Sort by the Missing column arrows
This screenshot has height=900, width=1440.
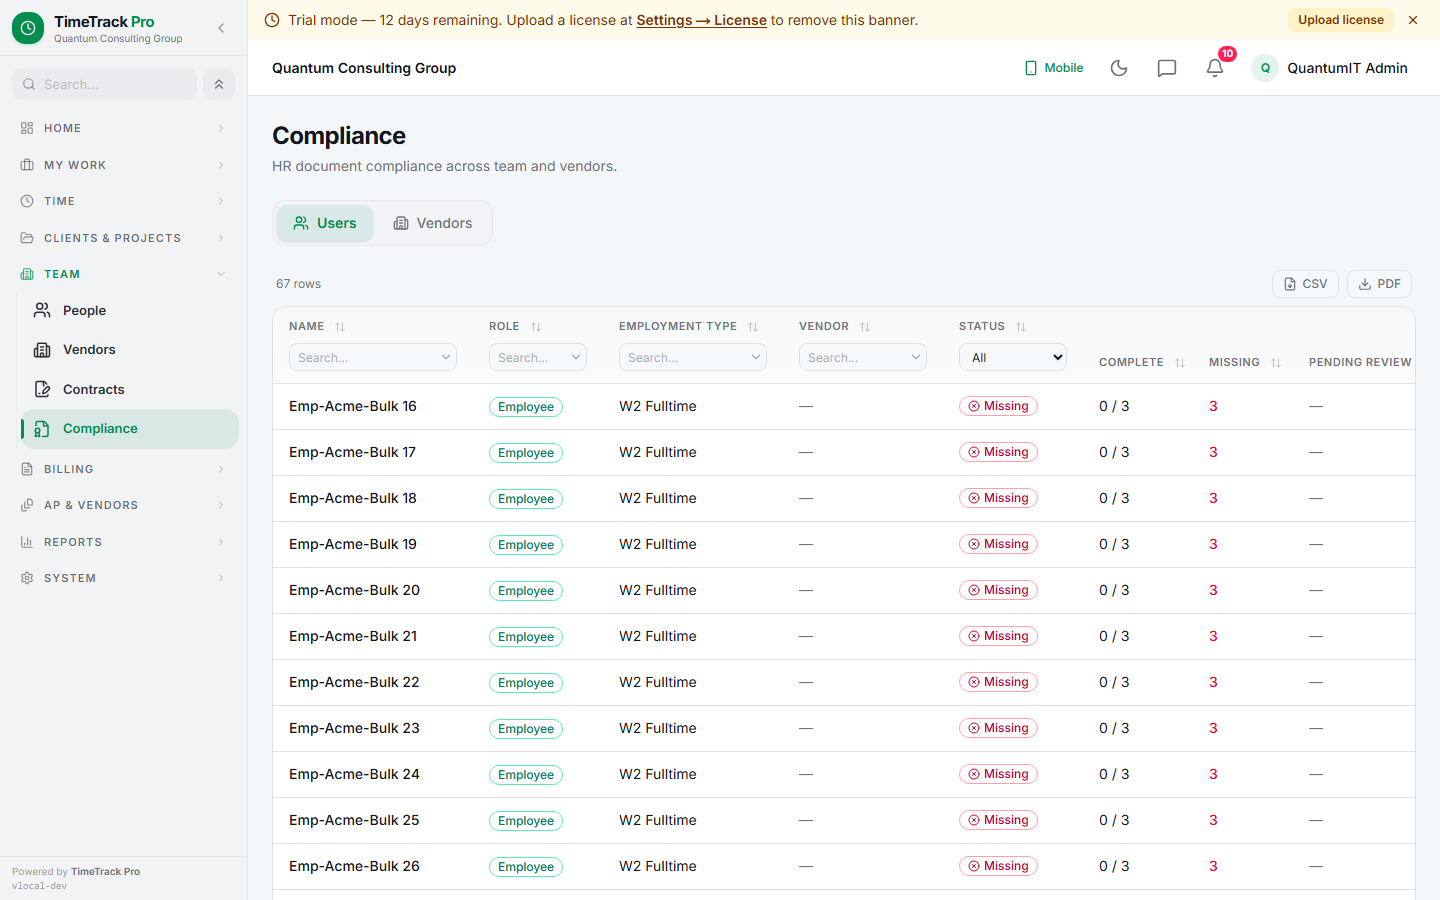tap(1276, 363)
